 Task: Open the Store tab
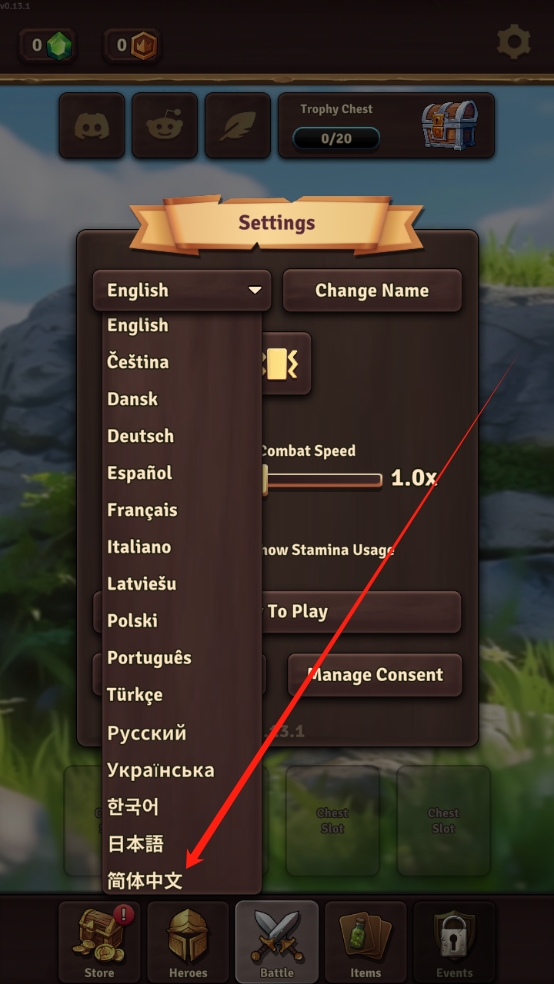click(x=99, y=941)
